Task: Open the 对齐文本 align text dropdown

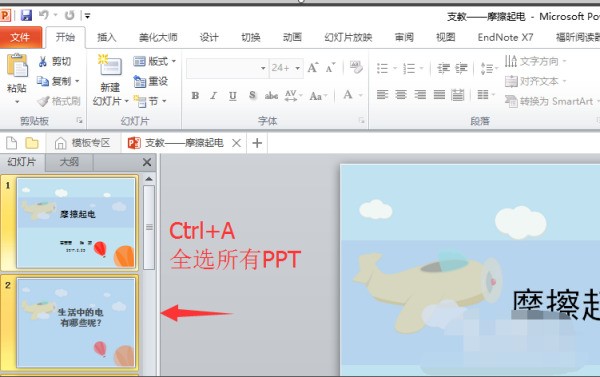Action: pos(535,81)
